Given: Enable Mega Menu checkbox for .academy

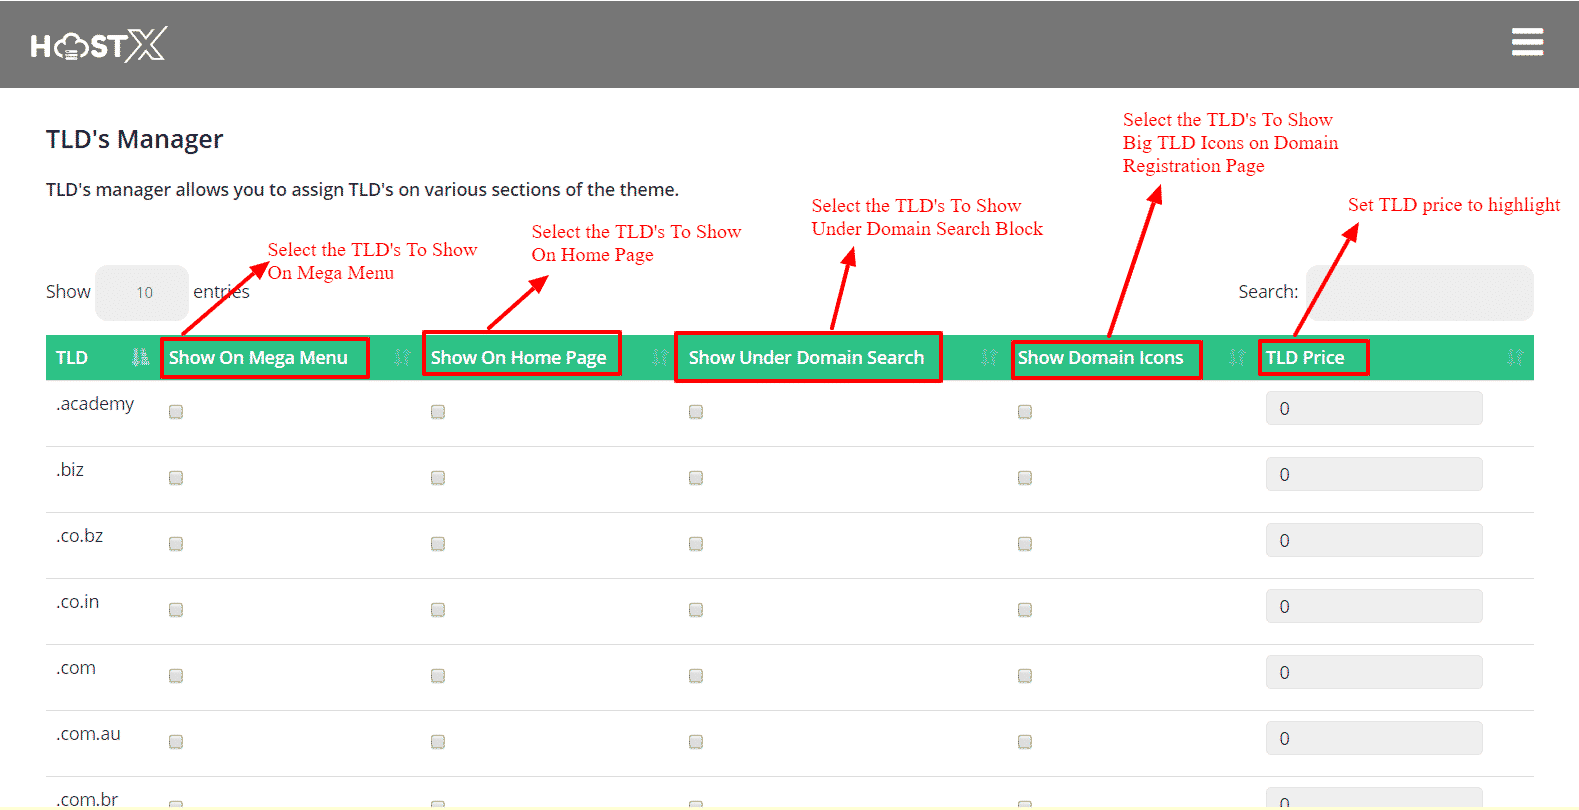Looking at the screenshot, I should [176, 412].
